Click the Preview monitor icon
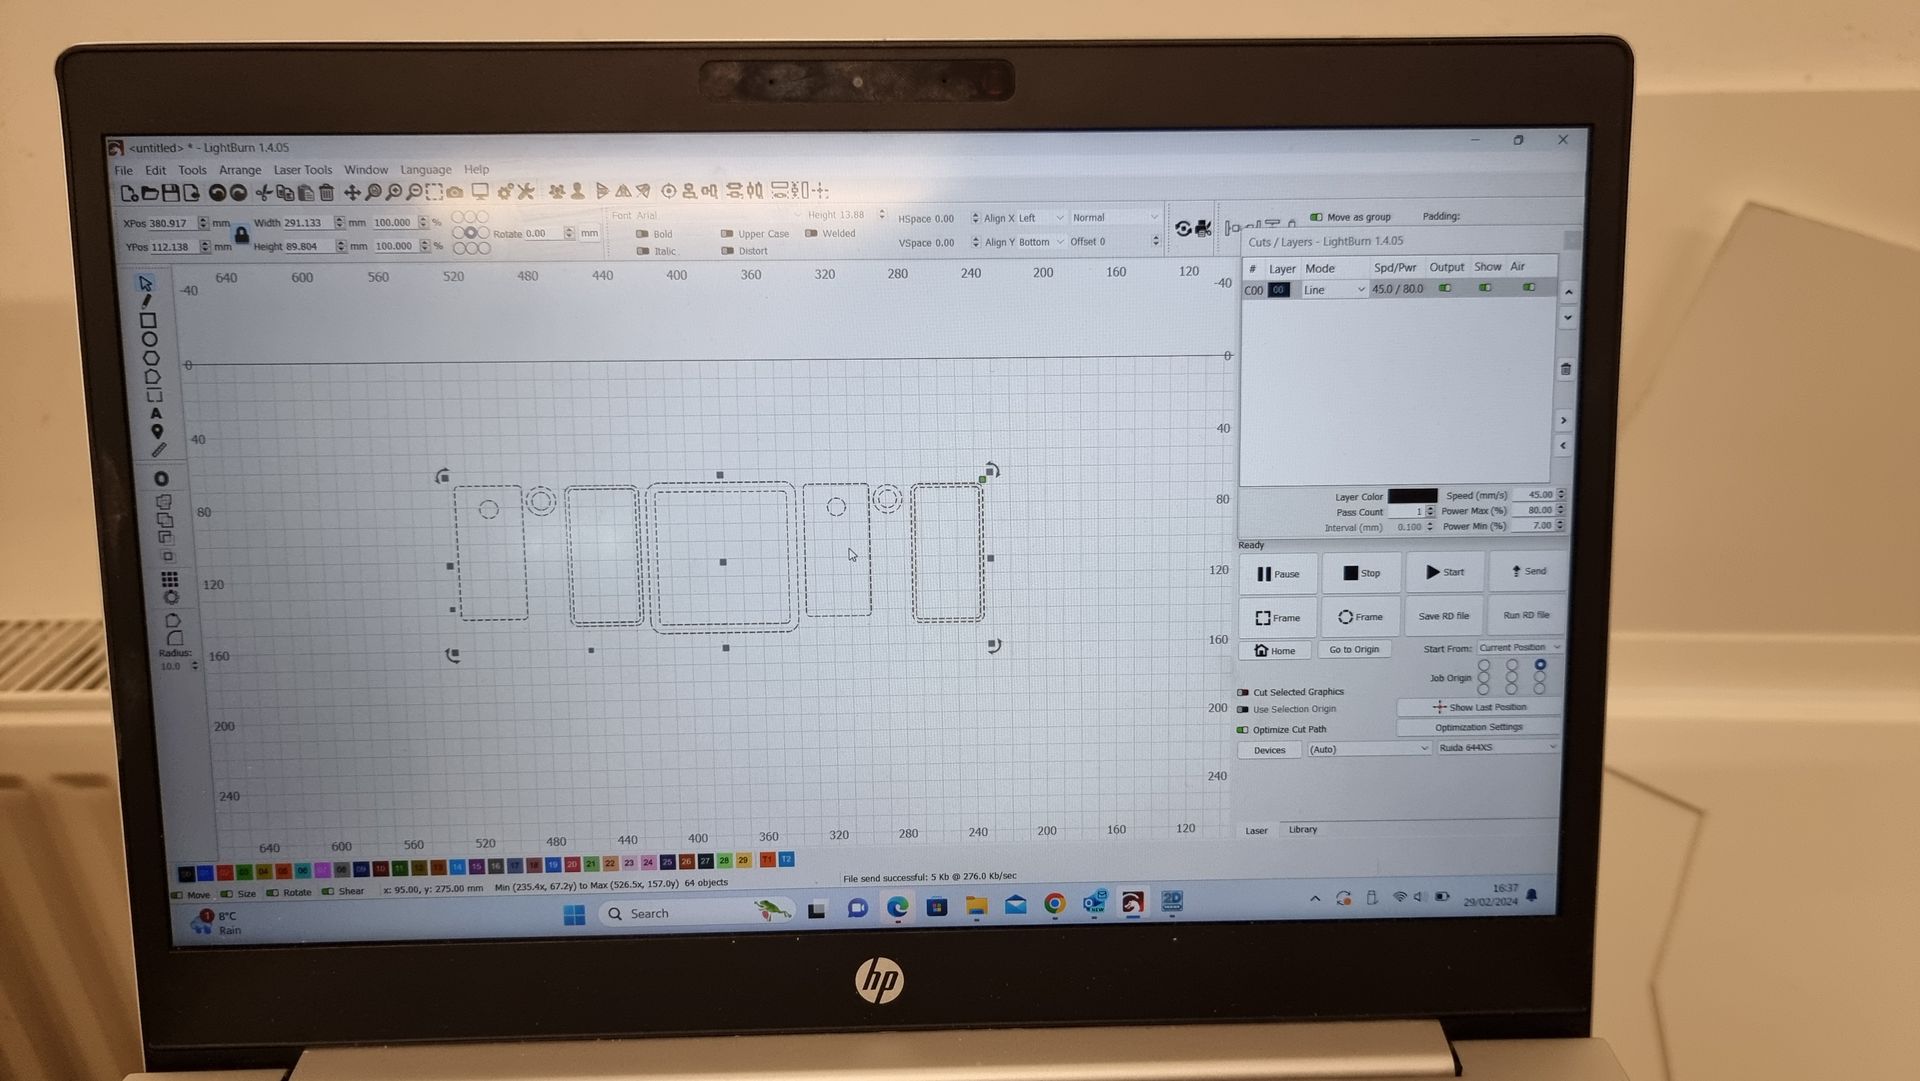Screen dimensions: 1920x1081 tap(480, 191)
